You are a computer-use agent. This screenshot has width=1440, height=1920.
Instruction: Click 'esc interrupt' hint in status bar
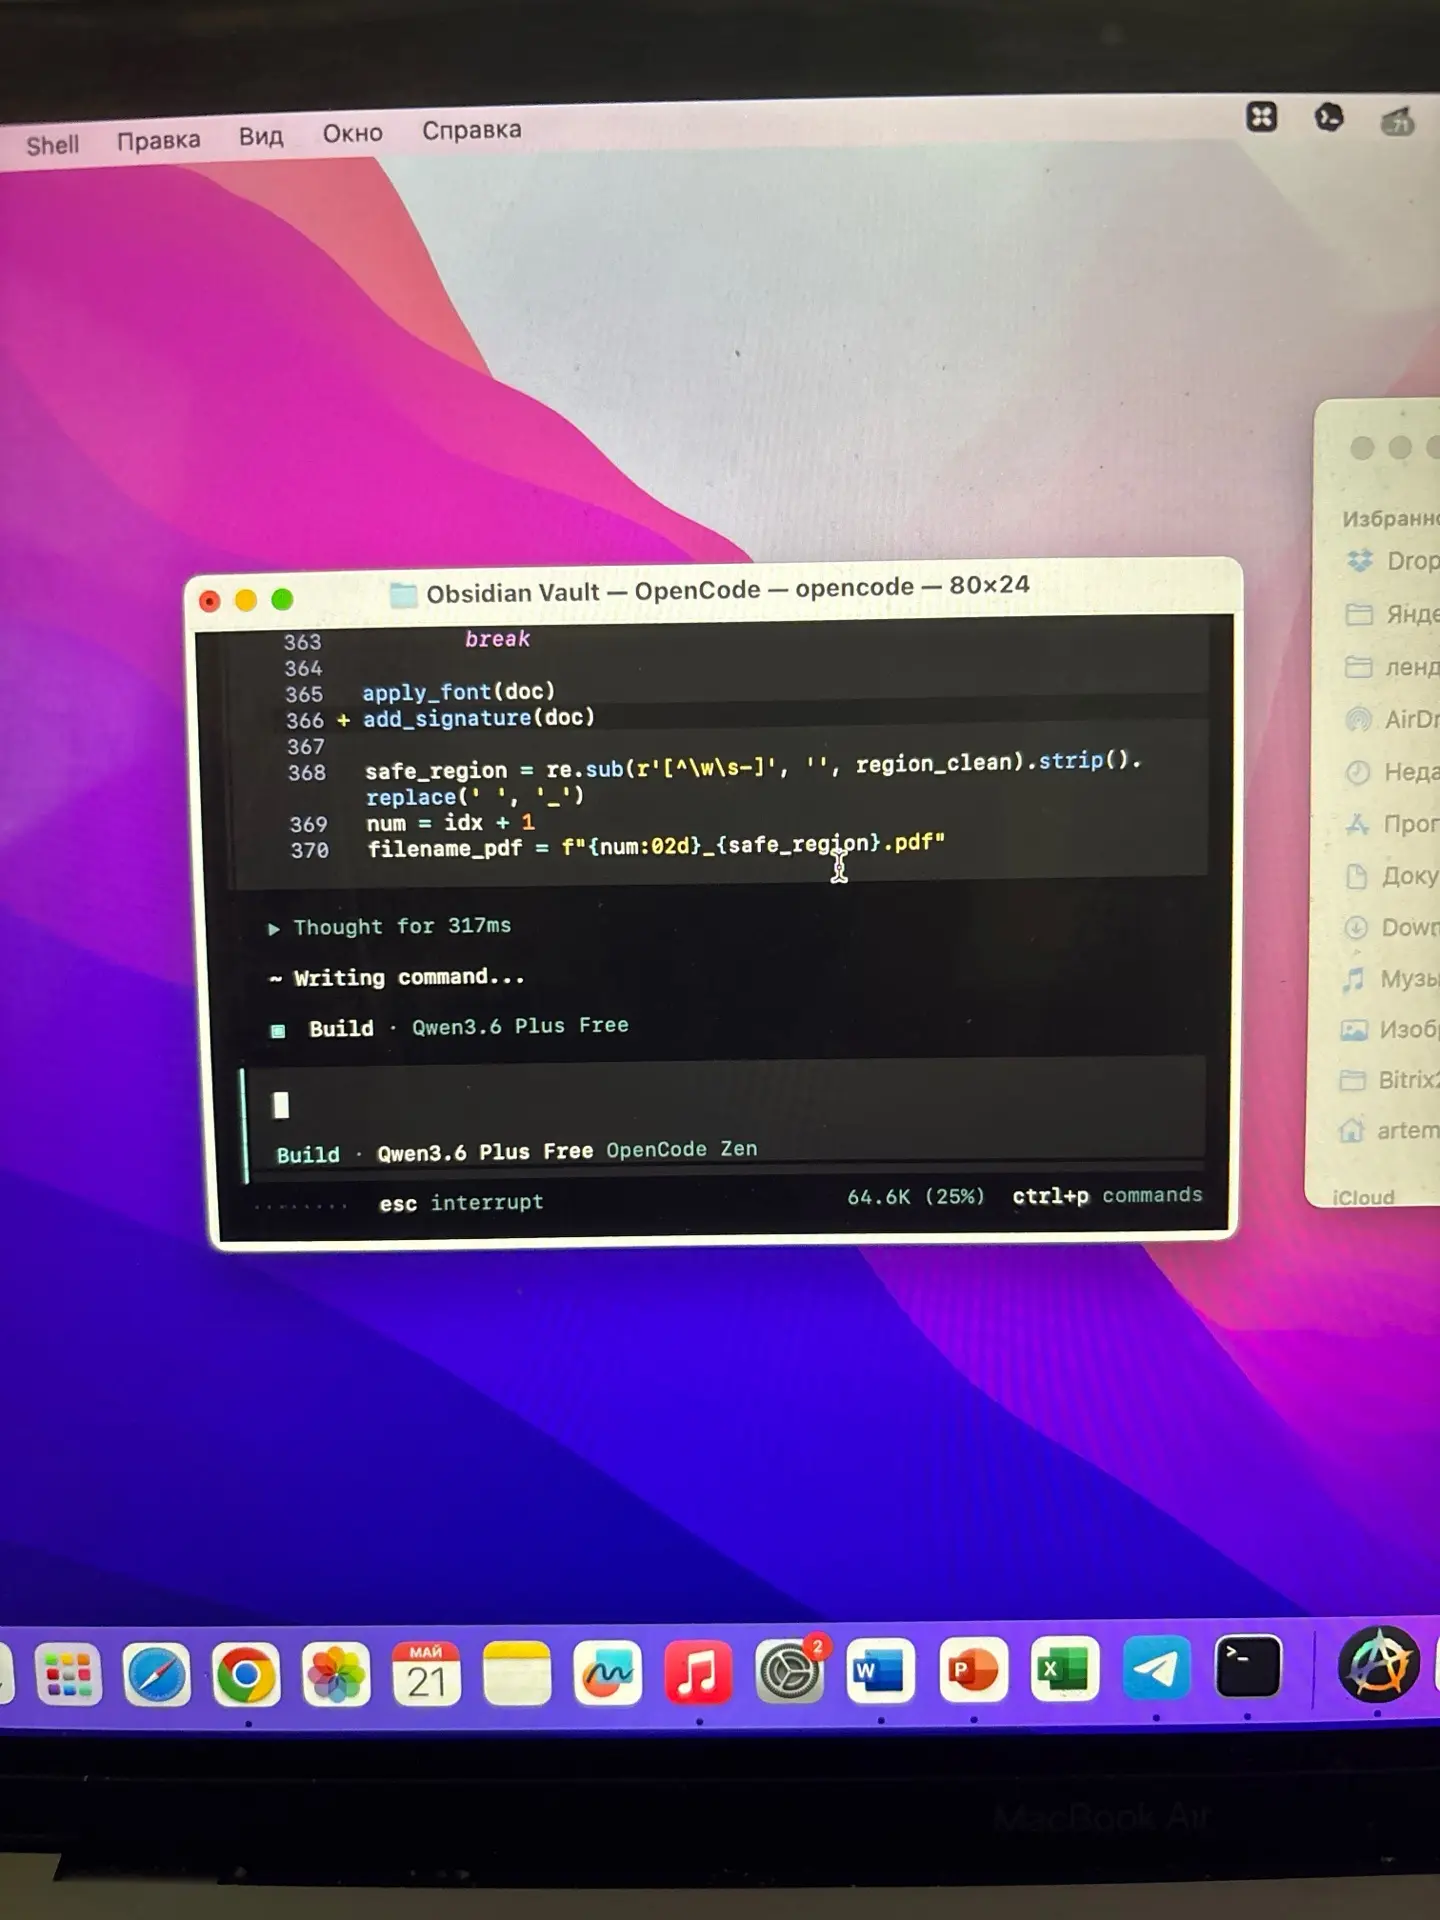pos(461,1203)
